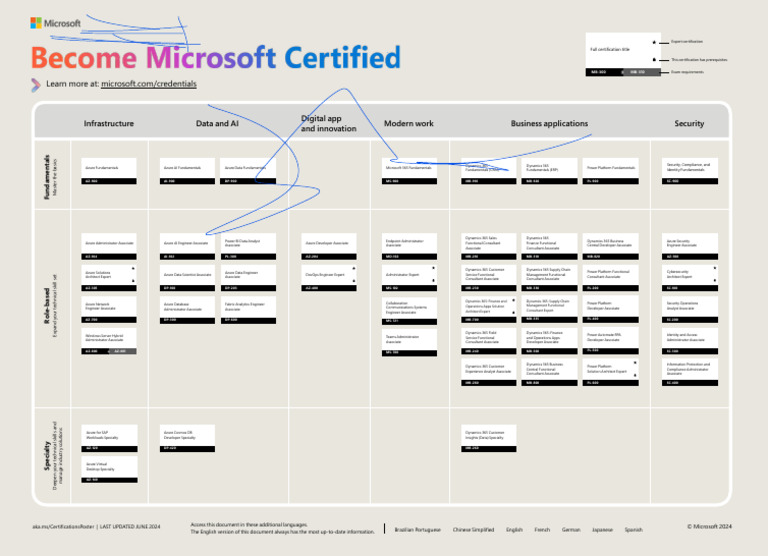Open the Azure Data Engineer Associate card
Image resolution: width=768 pixels, height=556 pixels.
[x=248, y=278]
